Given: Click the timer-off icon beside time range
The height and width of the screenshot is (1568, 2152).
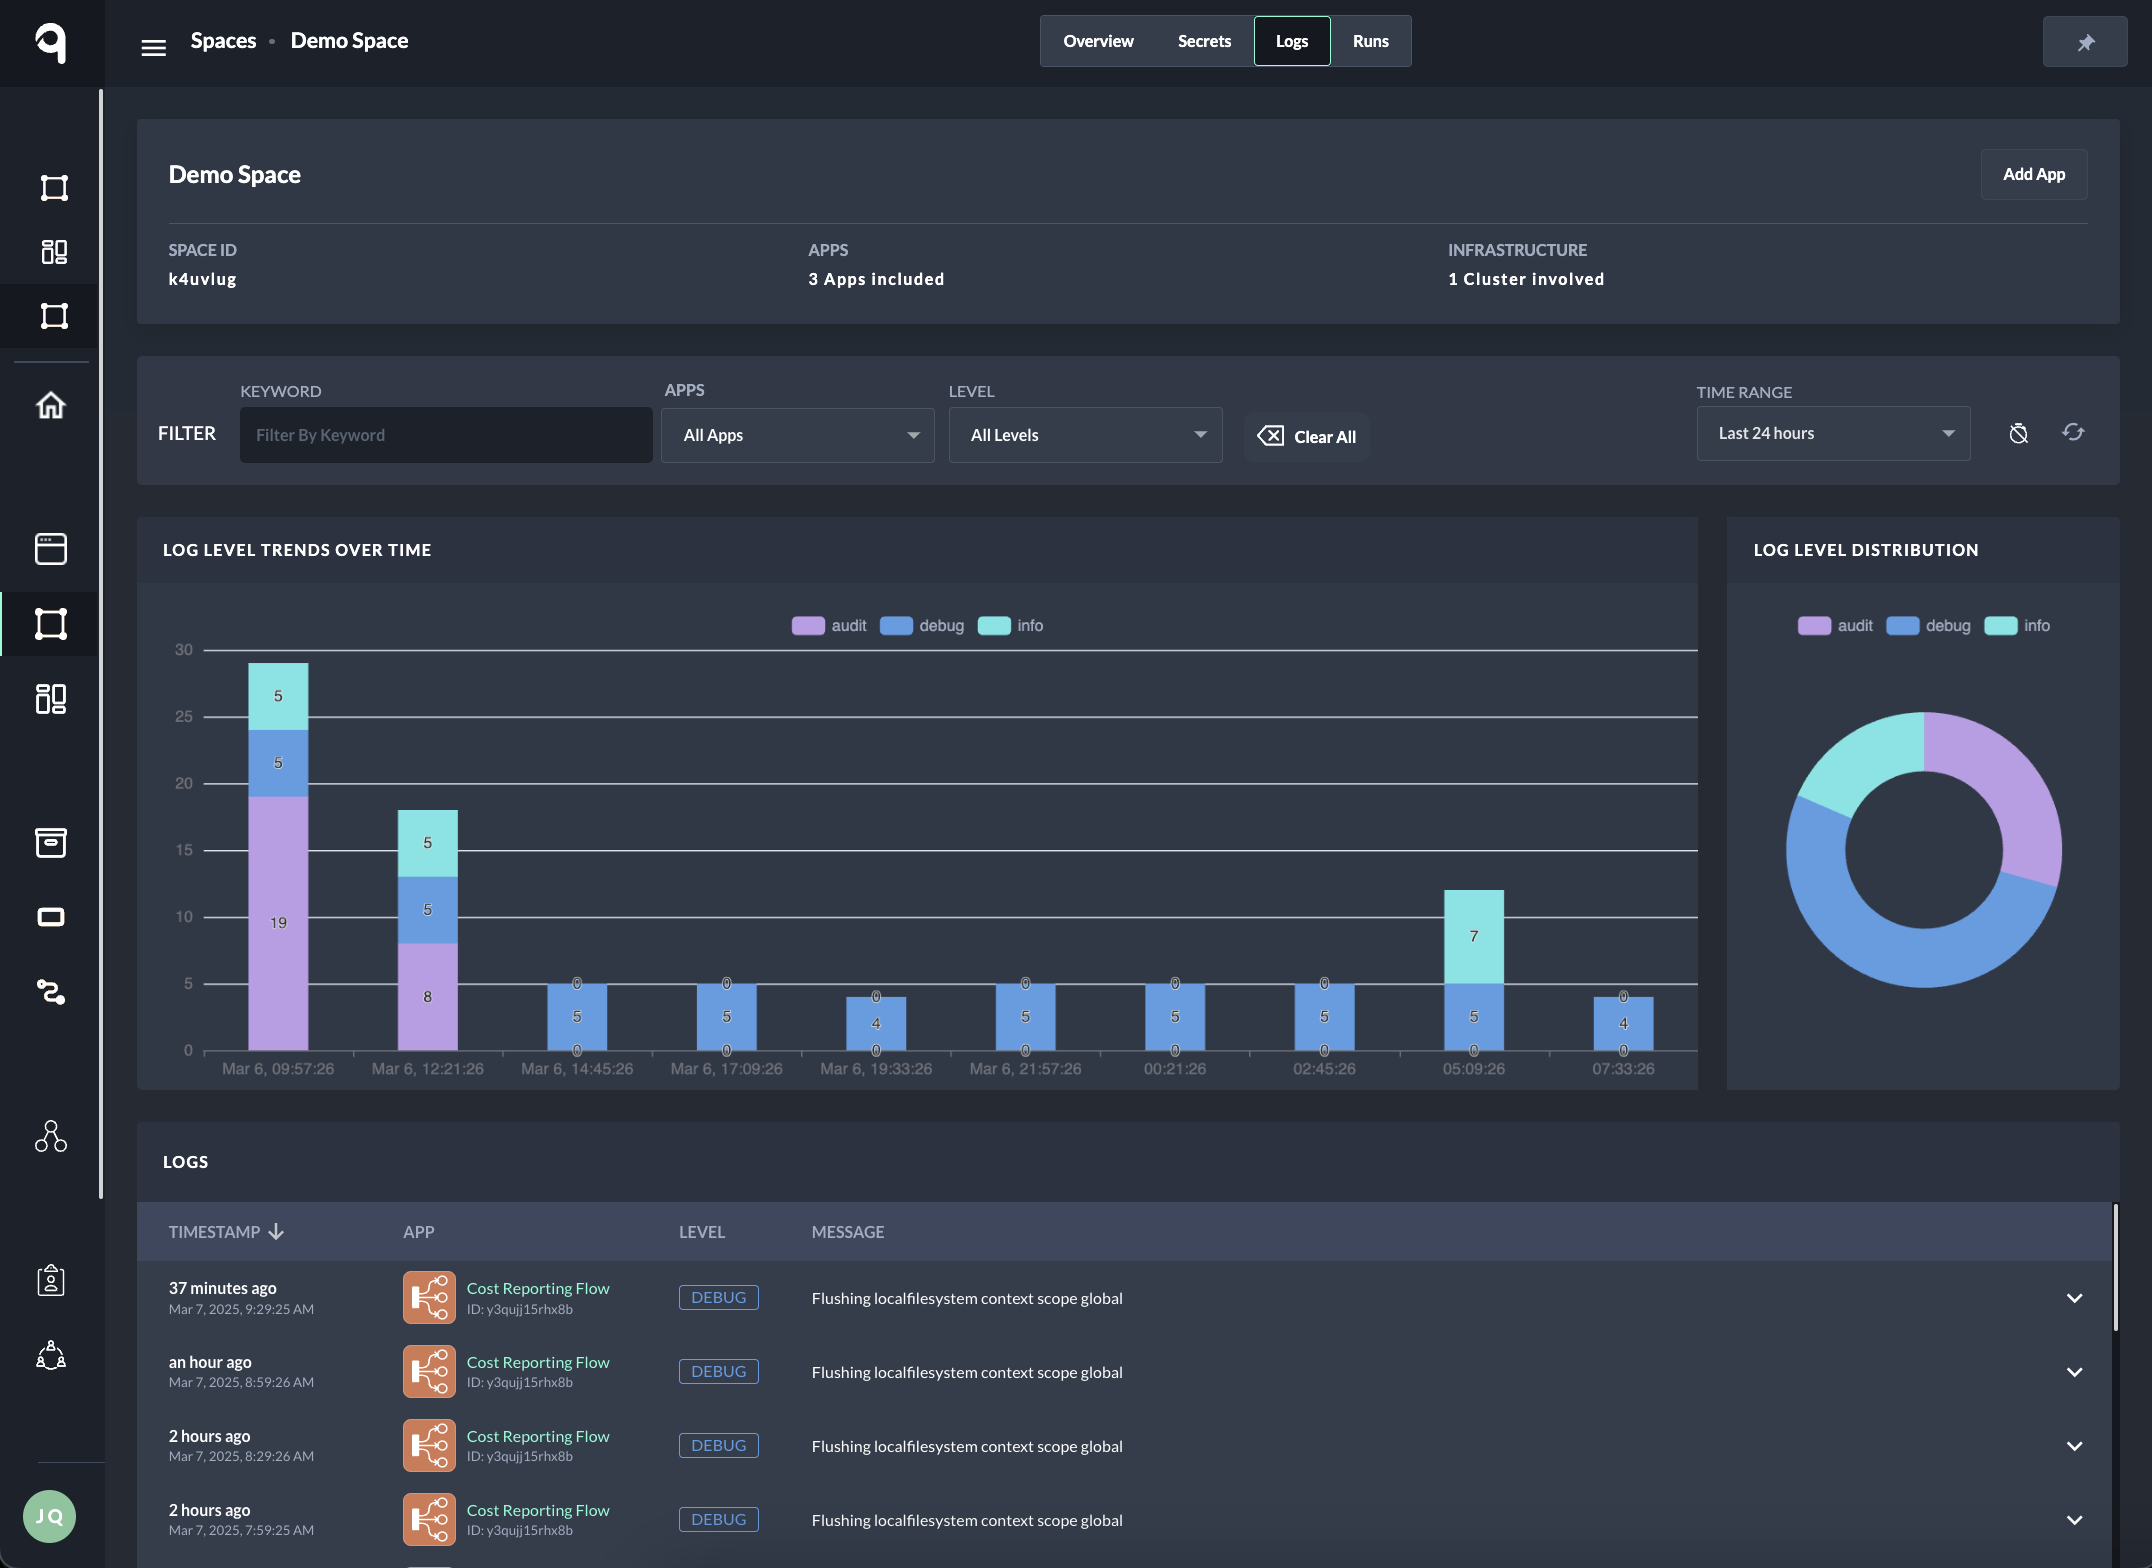Looking at the screenshot, I should click(2018, 433).
